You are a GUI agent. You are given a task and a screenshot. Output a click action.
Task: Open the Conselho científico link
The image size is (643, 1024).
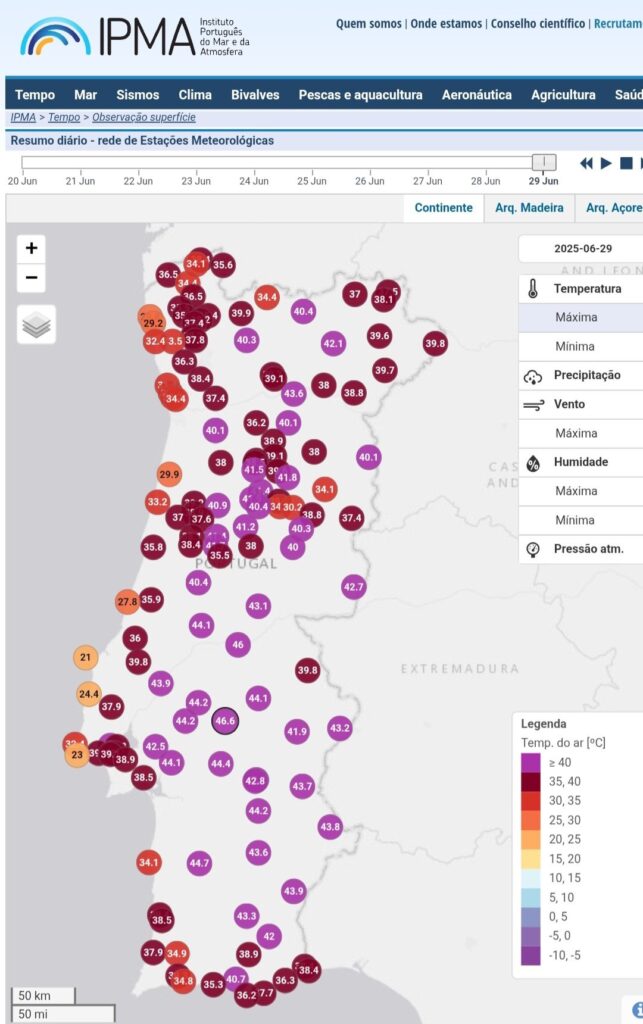tap(538, 24)
